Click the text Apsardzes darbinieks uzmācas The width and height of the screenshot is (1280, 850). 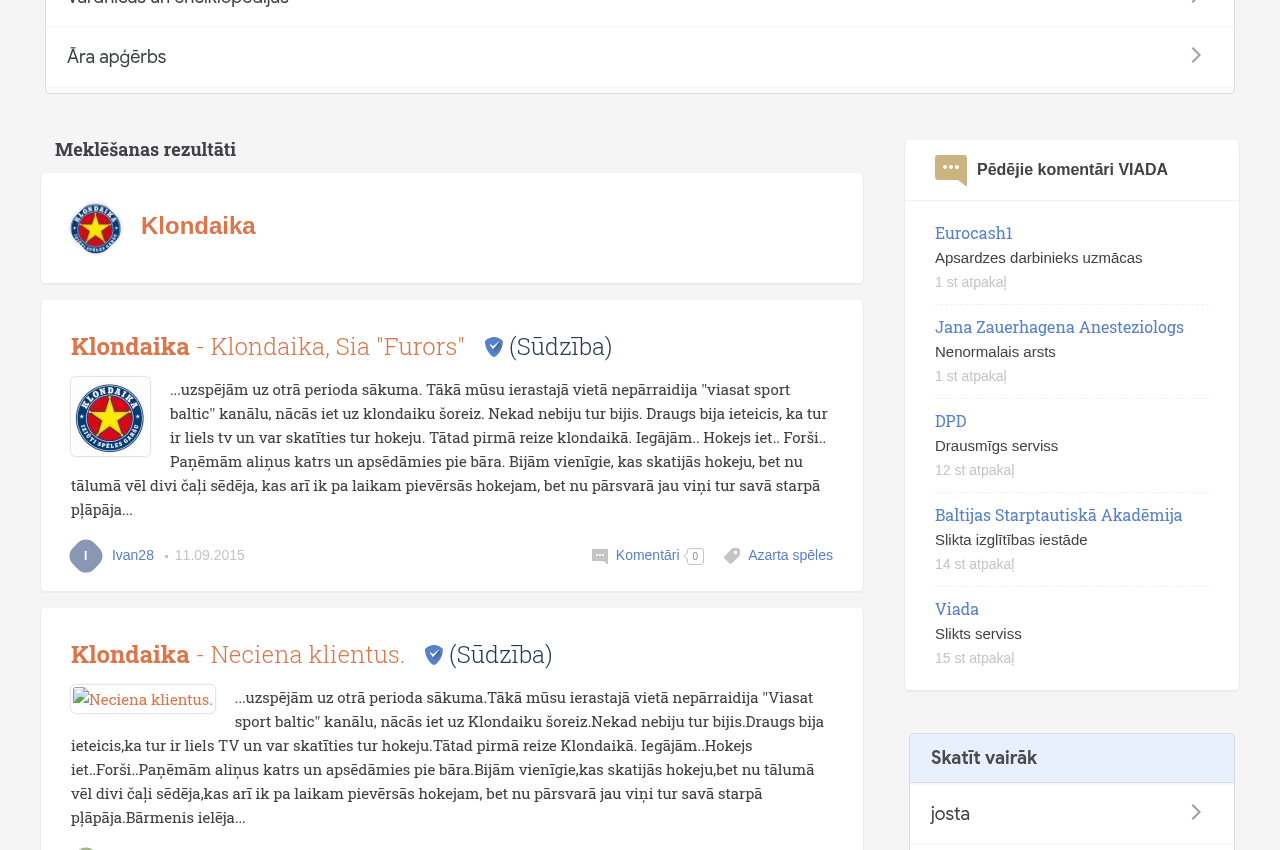pos(1039,258)
